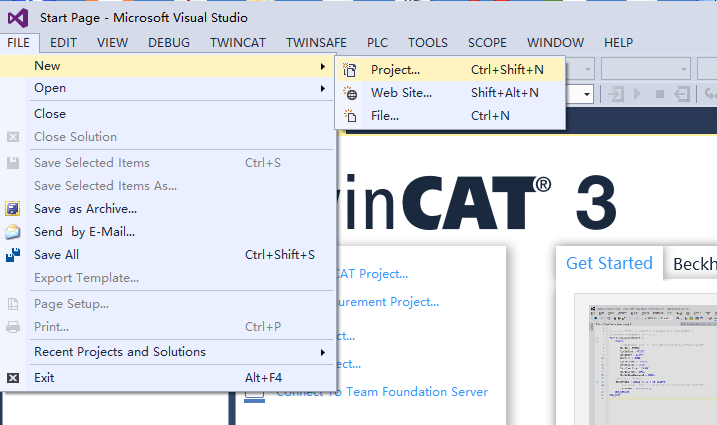Open the TWINCAT menu
Screen dimensions: 717x425
pyautogui.click(x=238, y=43)
